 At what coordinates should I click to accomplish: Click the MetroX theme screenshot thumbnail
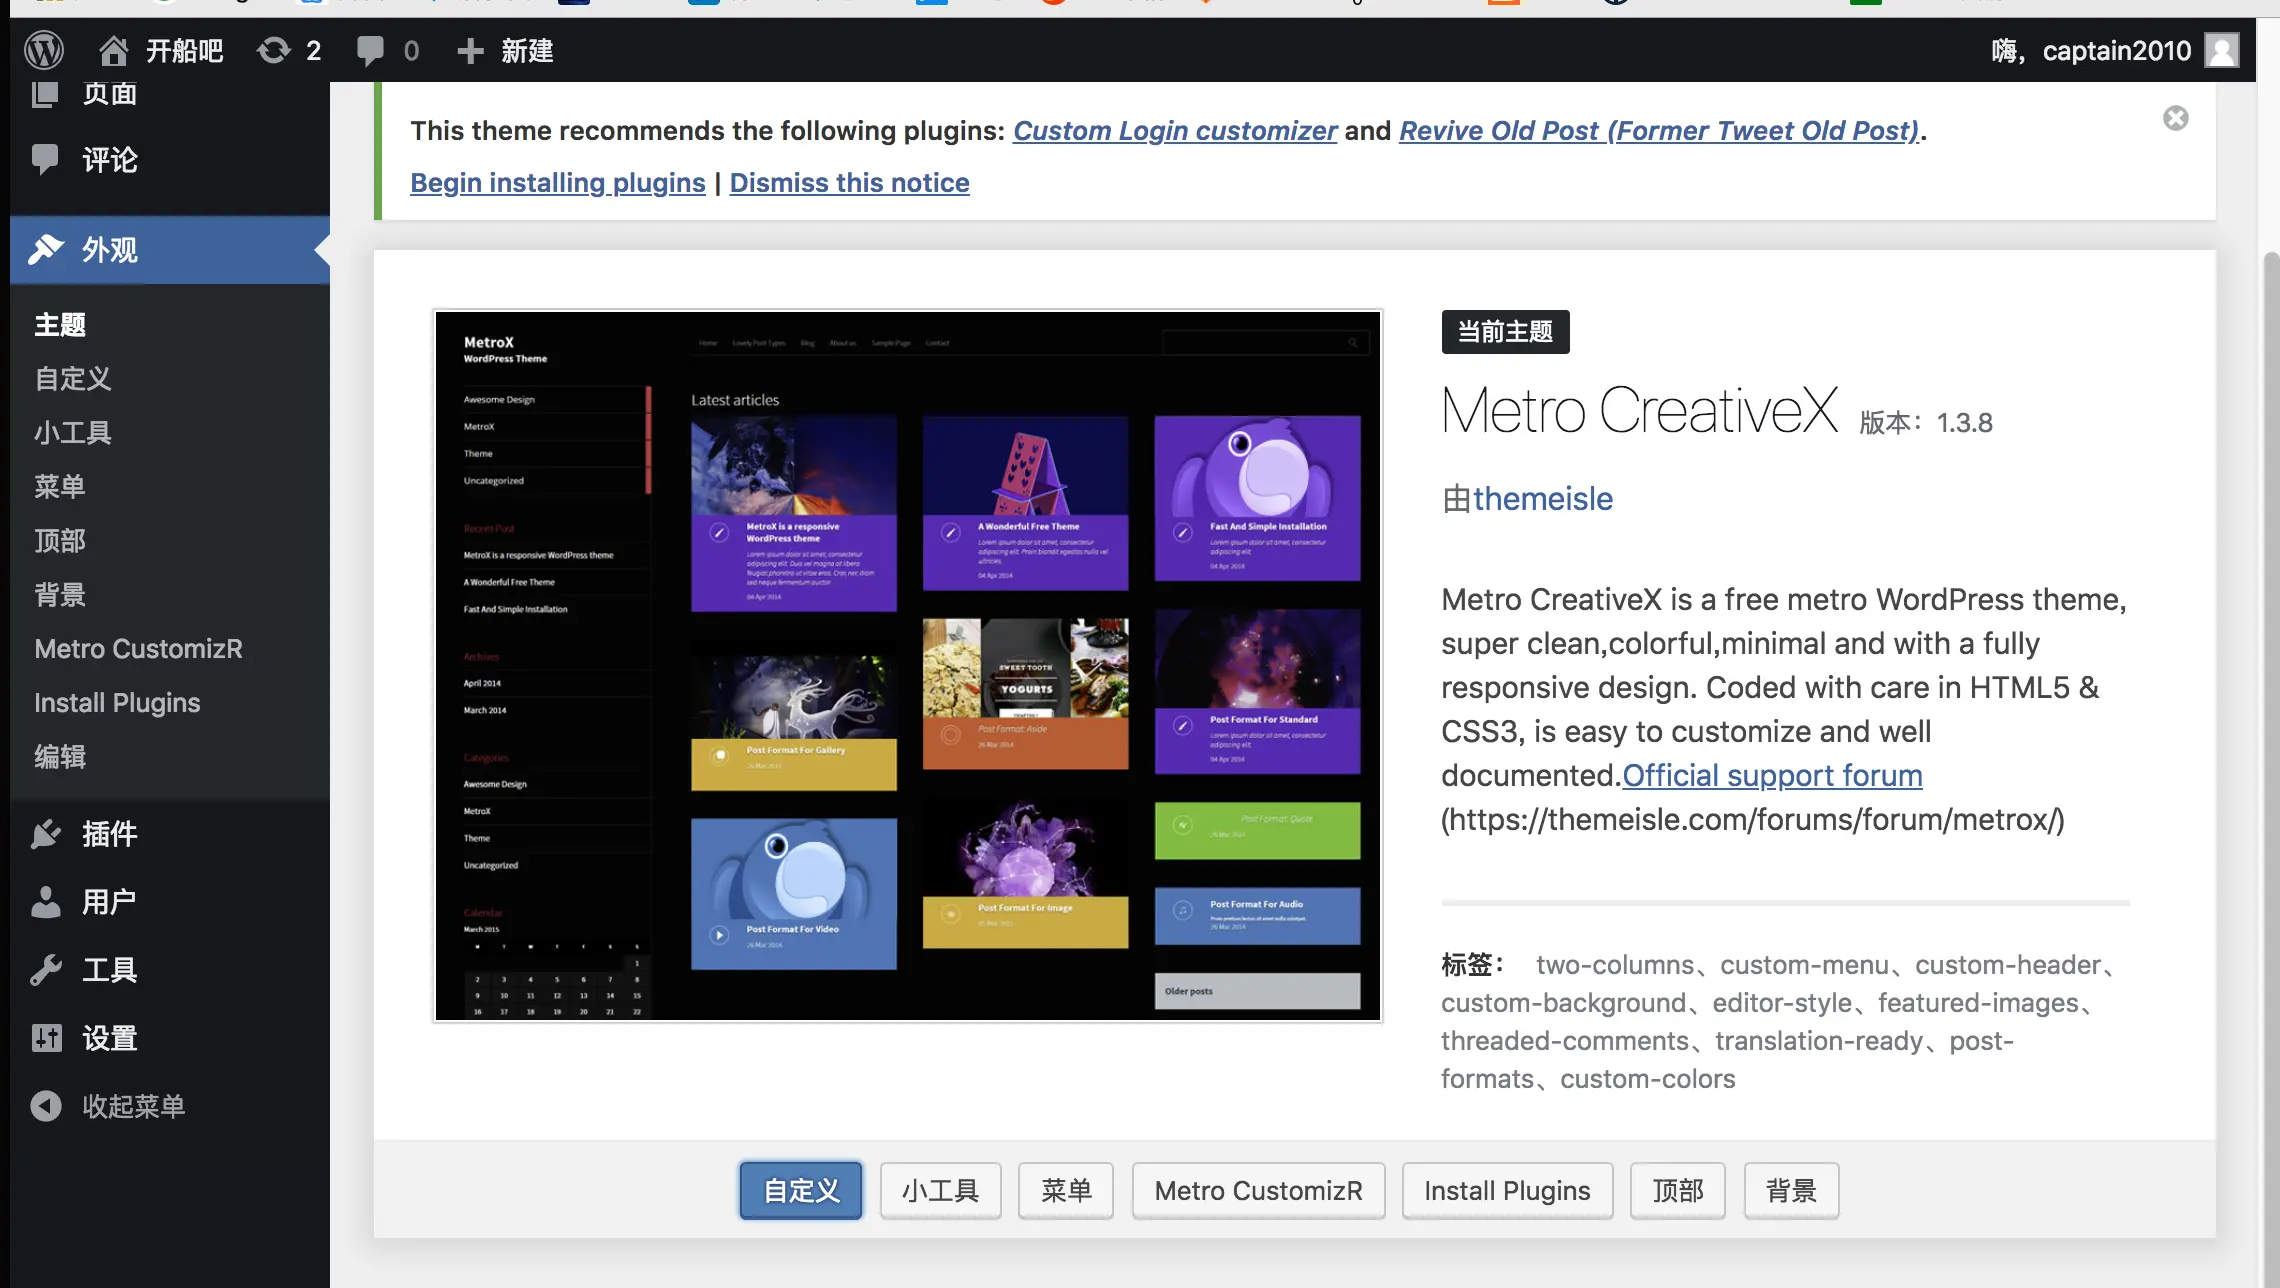tap(908, 666)
